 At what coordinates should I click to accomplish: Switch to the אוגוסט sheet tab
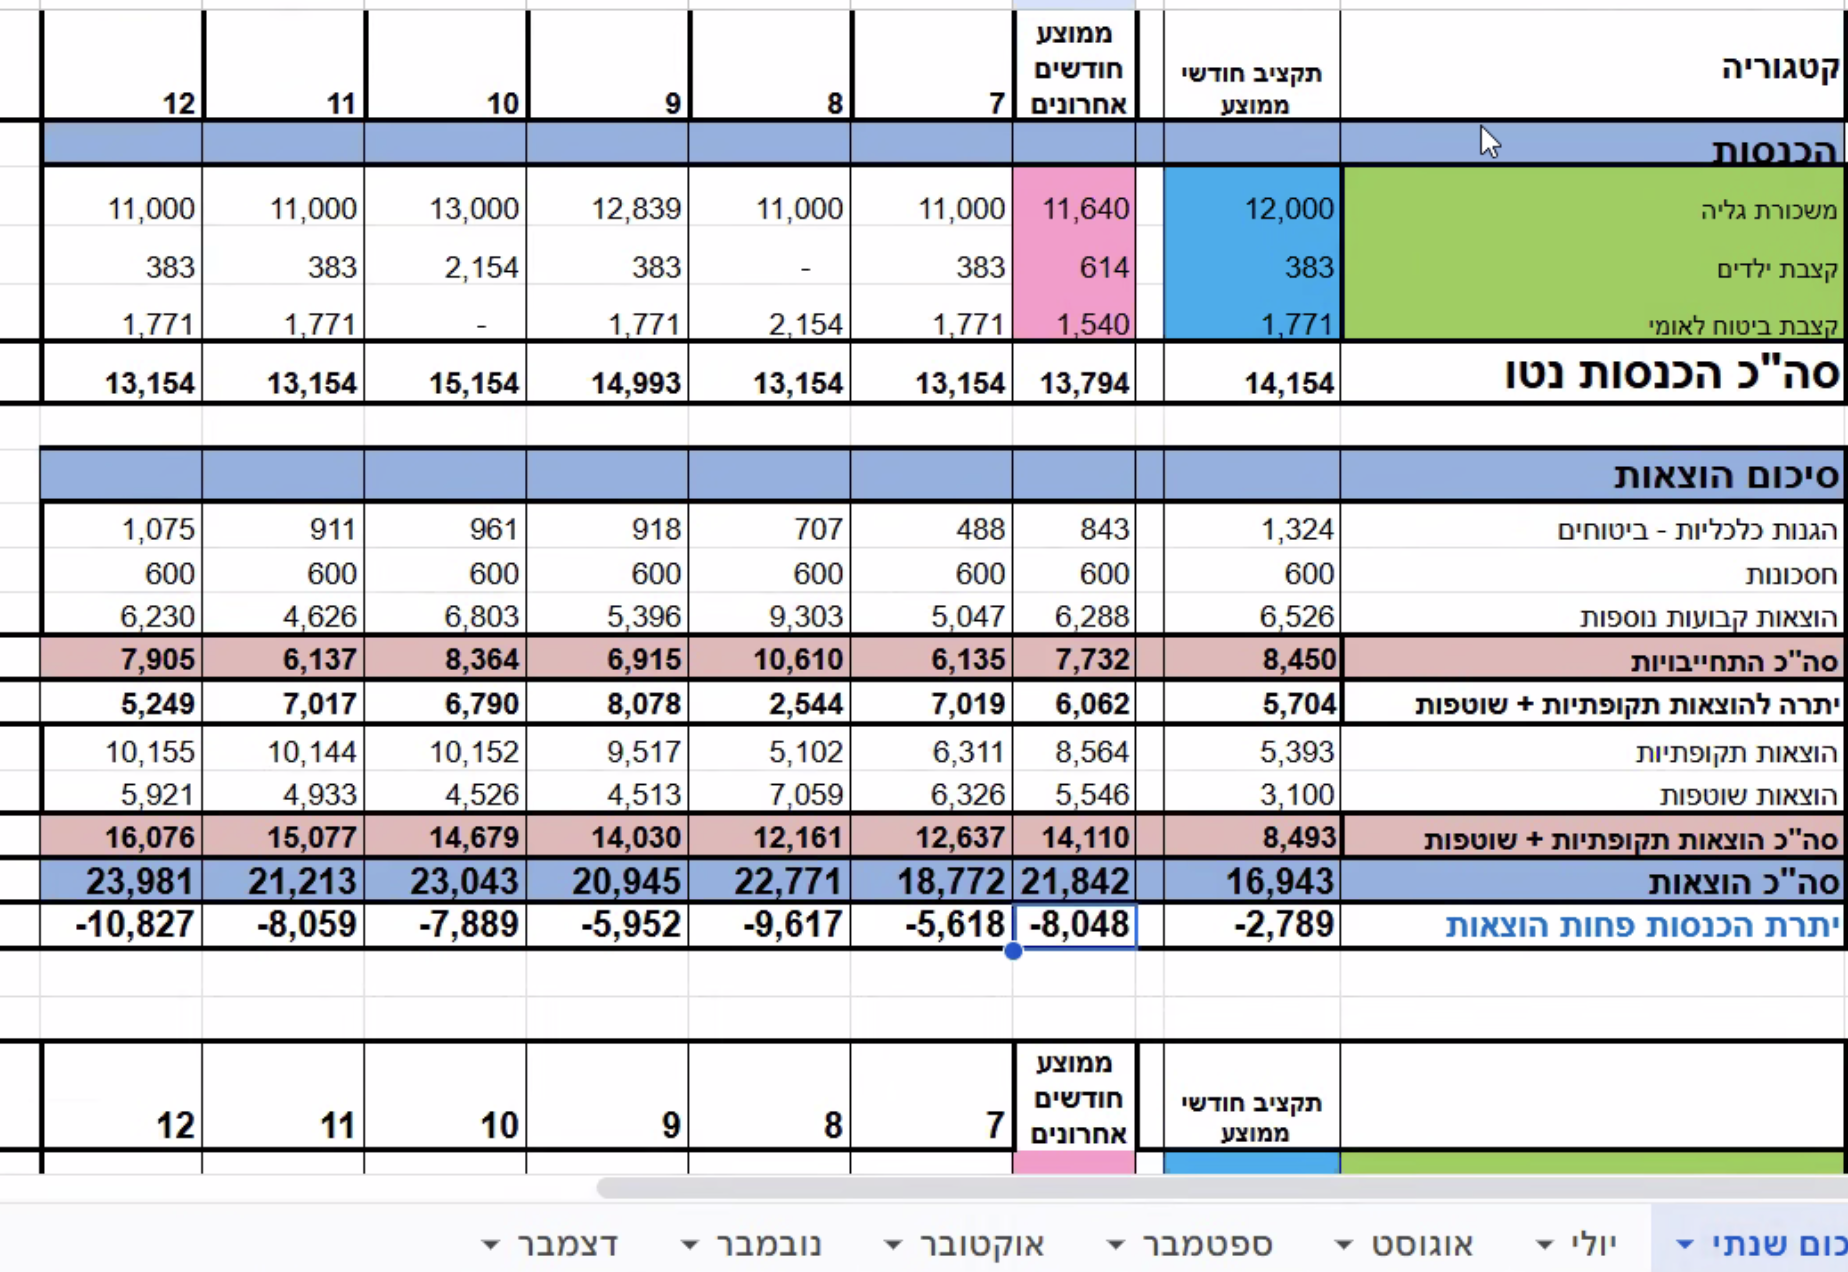point(1421,1245)
